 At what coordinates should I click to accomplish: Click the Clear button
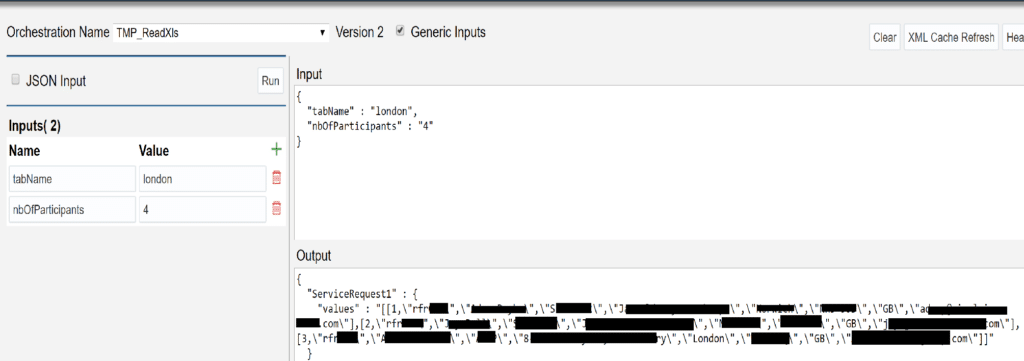tap(884, 37)
